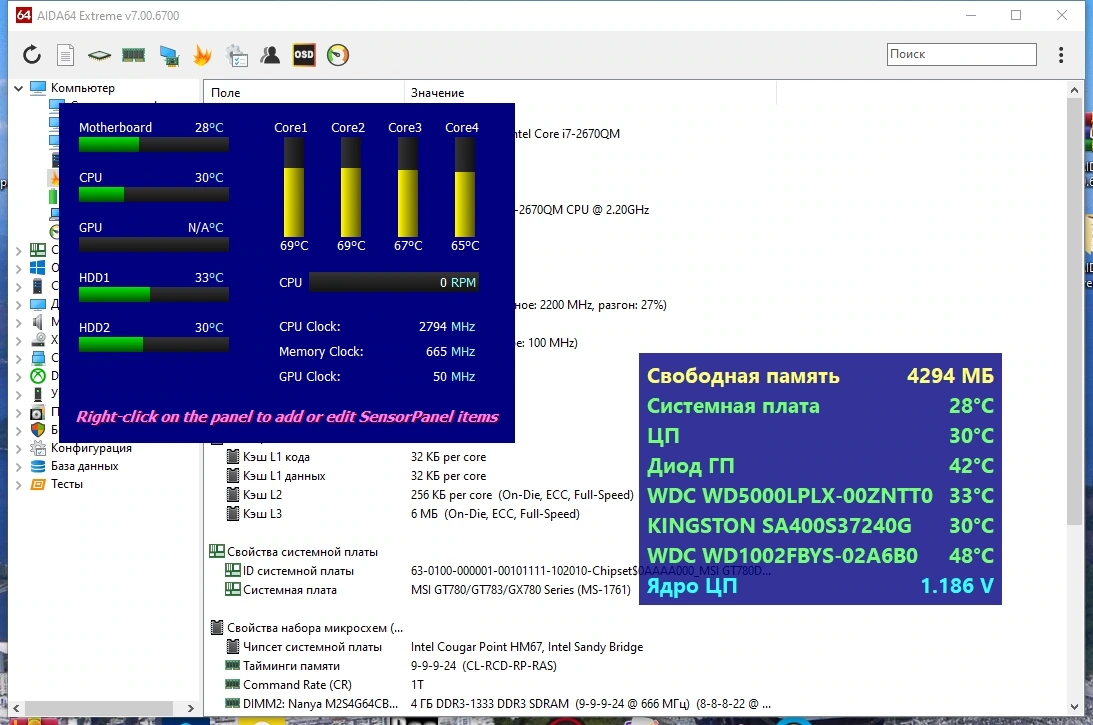
Task: Click the Тесты benchmark icon
Action: (x=38, y=484)
